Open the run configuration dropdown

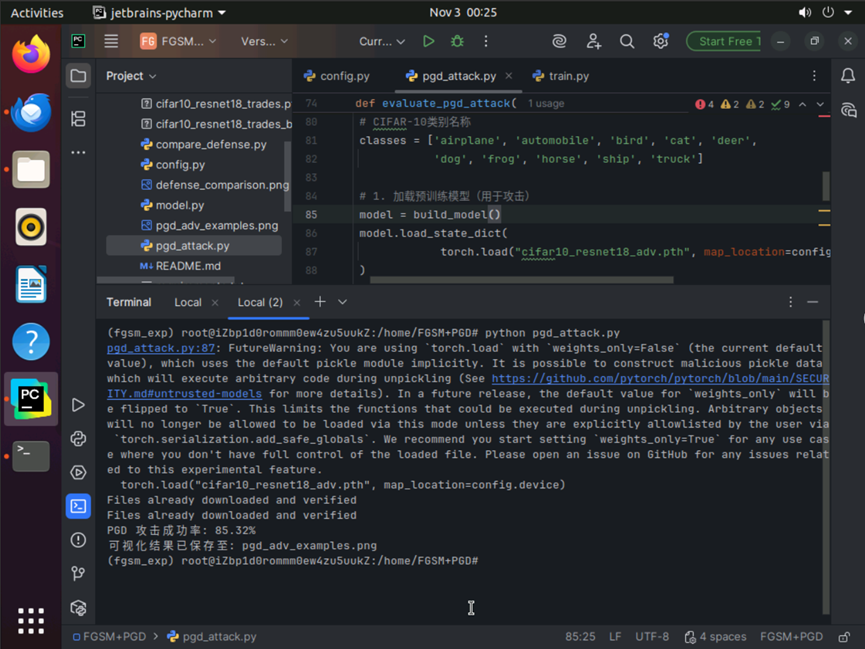tap(382, 41)
